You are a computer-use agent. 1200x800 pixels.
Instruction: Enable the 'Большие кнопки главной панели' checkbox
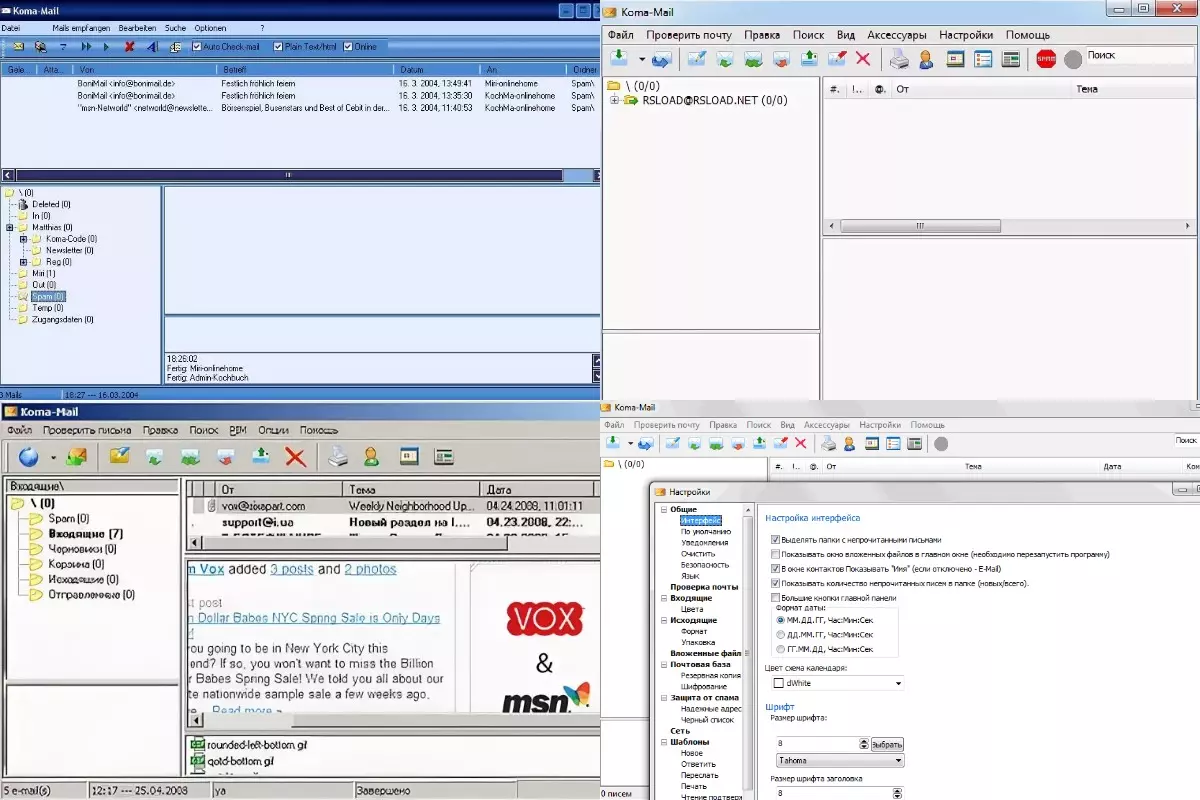tap(776, 598)
